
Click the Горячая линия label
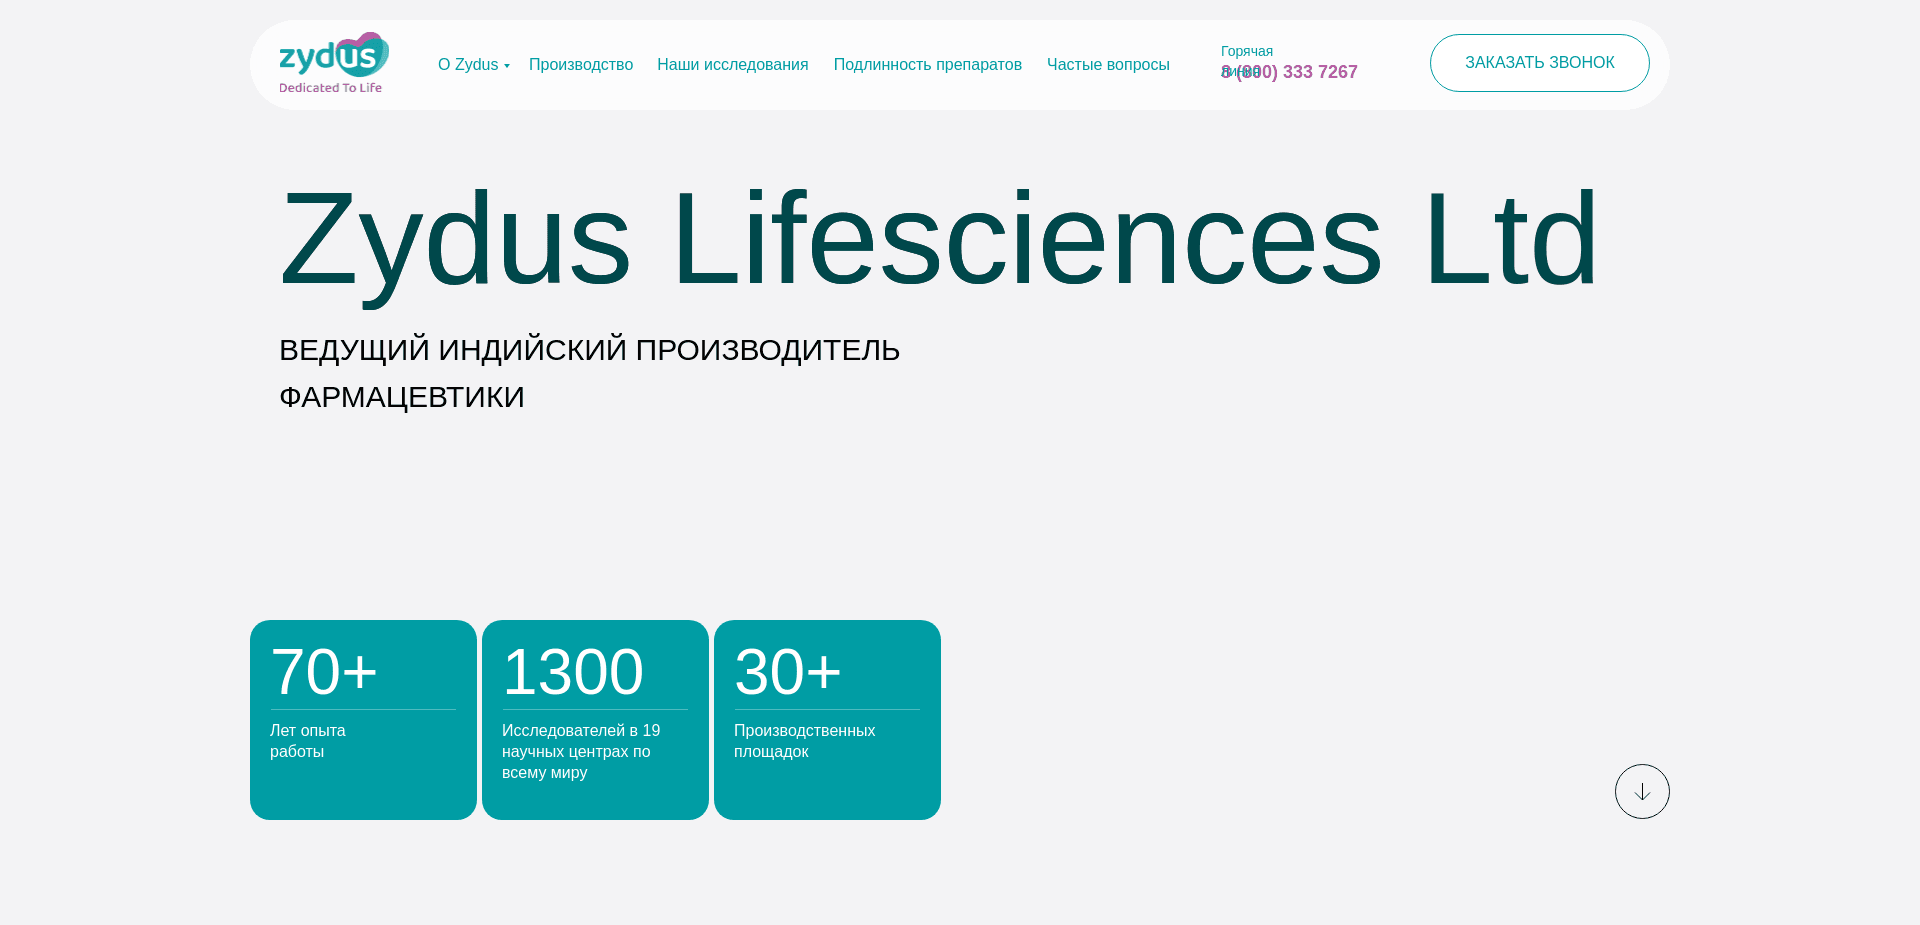pos(1247,50)
